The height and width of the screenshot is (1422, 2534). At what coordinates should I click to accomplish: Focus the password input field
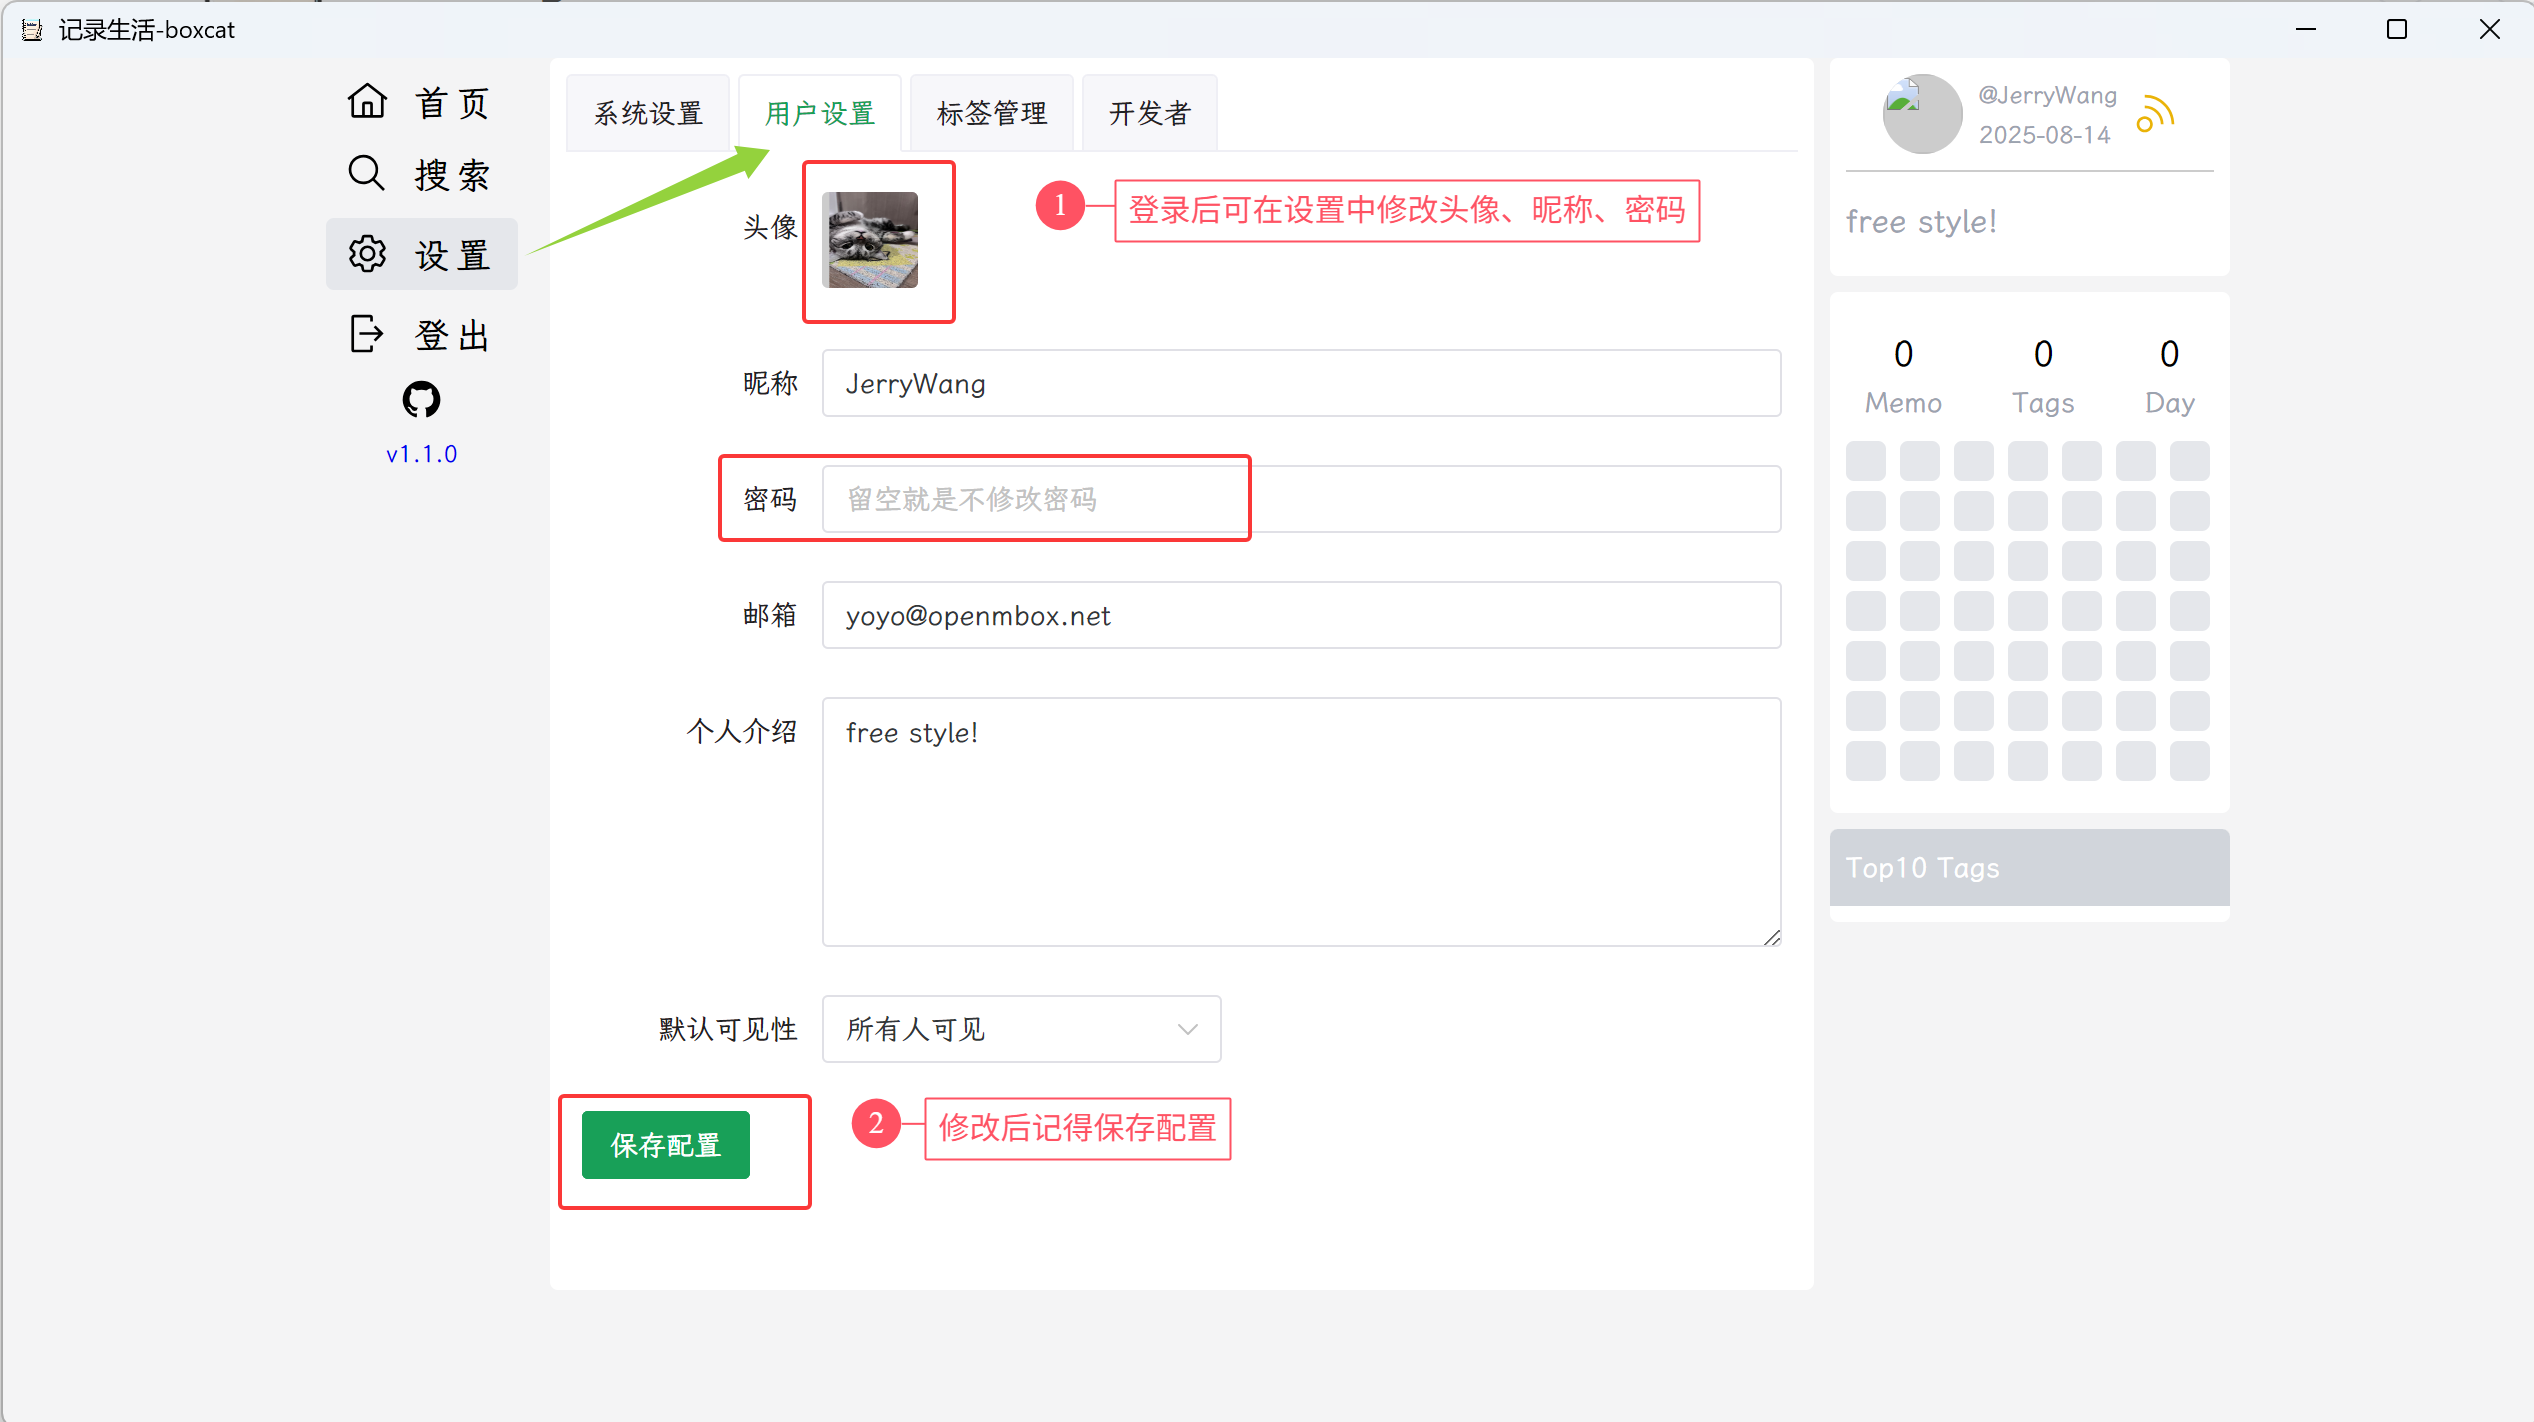tap(1301, 499)
